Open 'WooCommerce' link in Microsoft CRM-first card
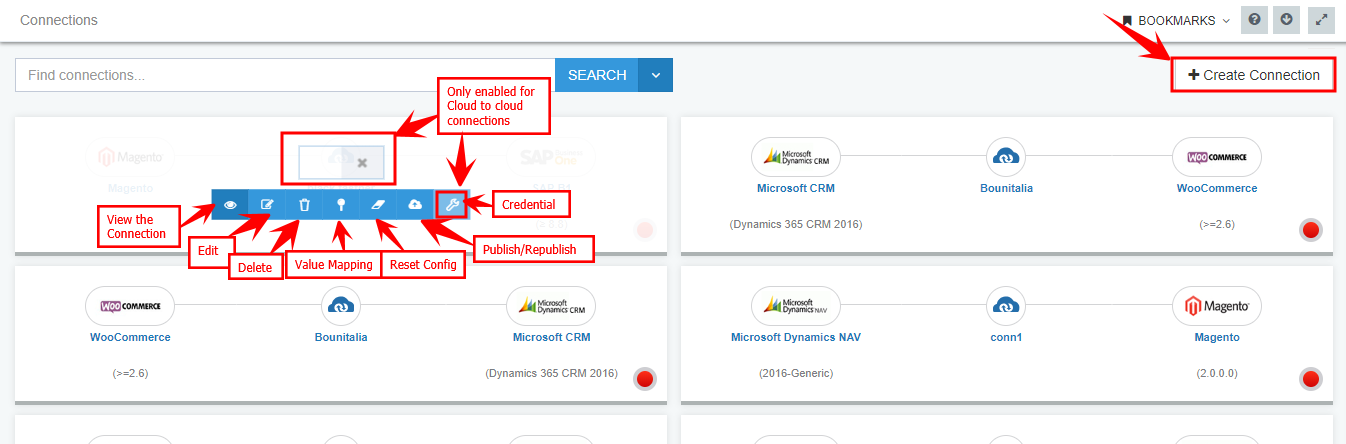The width and height of the screenshot is (1346, 444). pyautogui.click(x=1217, y=188)
